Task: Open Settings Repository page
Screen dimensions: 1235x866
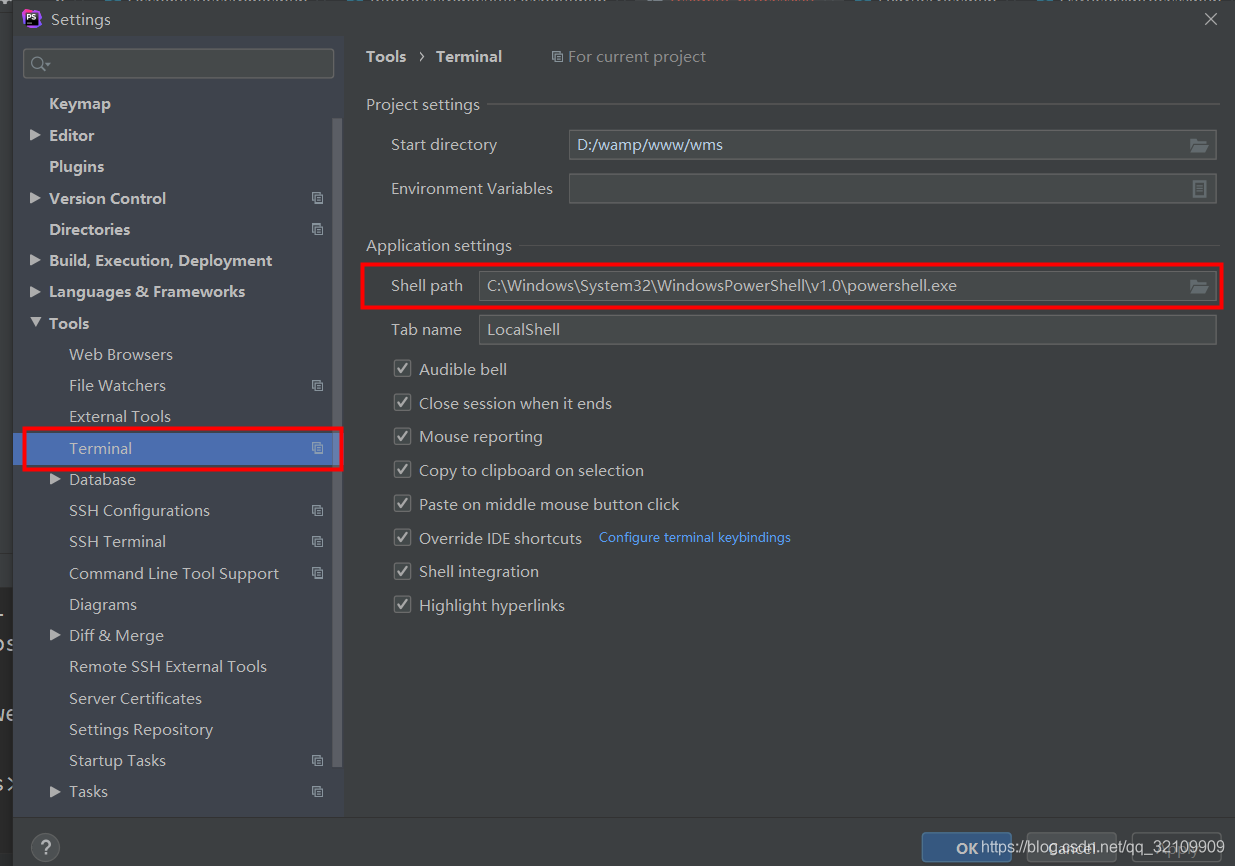Action: pos(141,729)
